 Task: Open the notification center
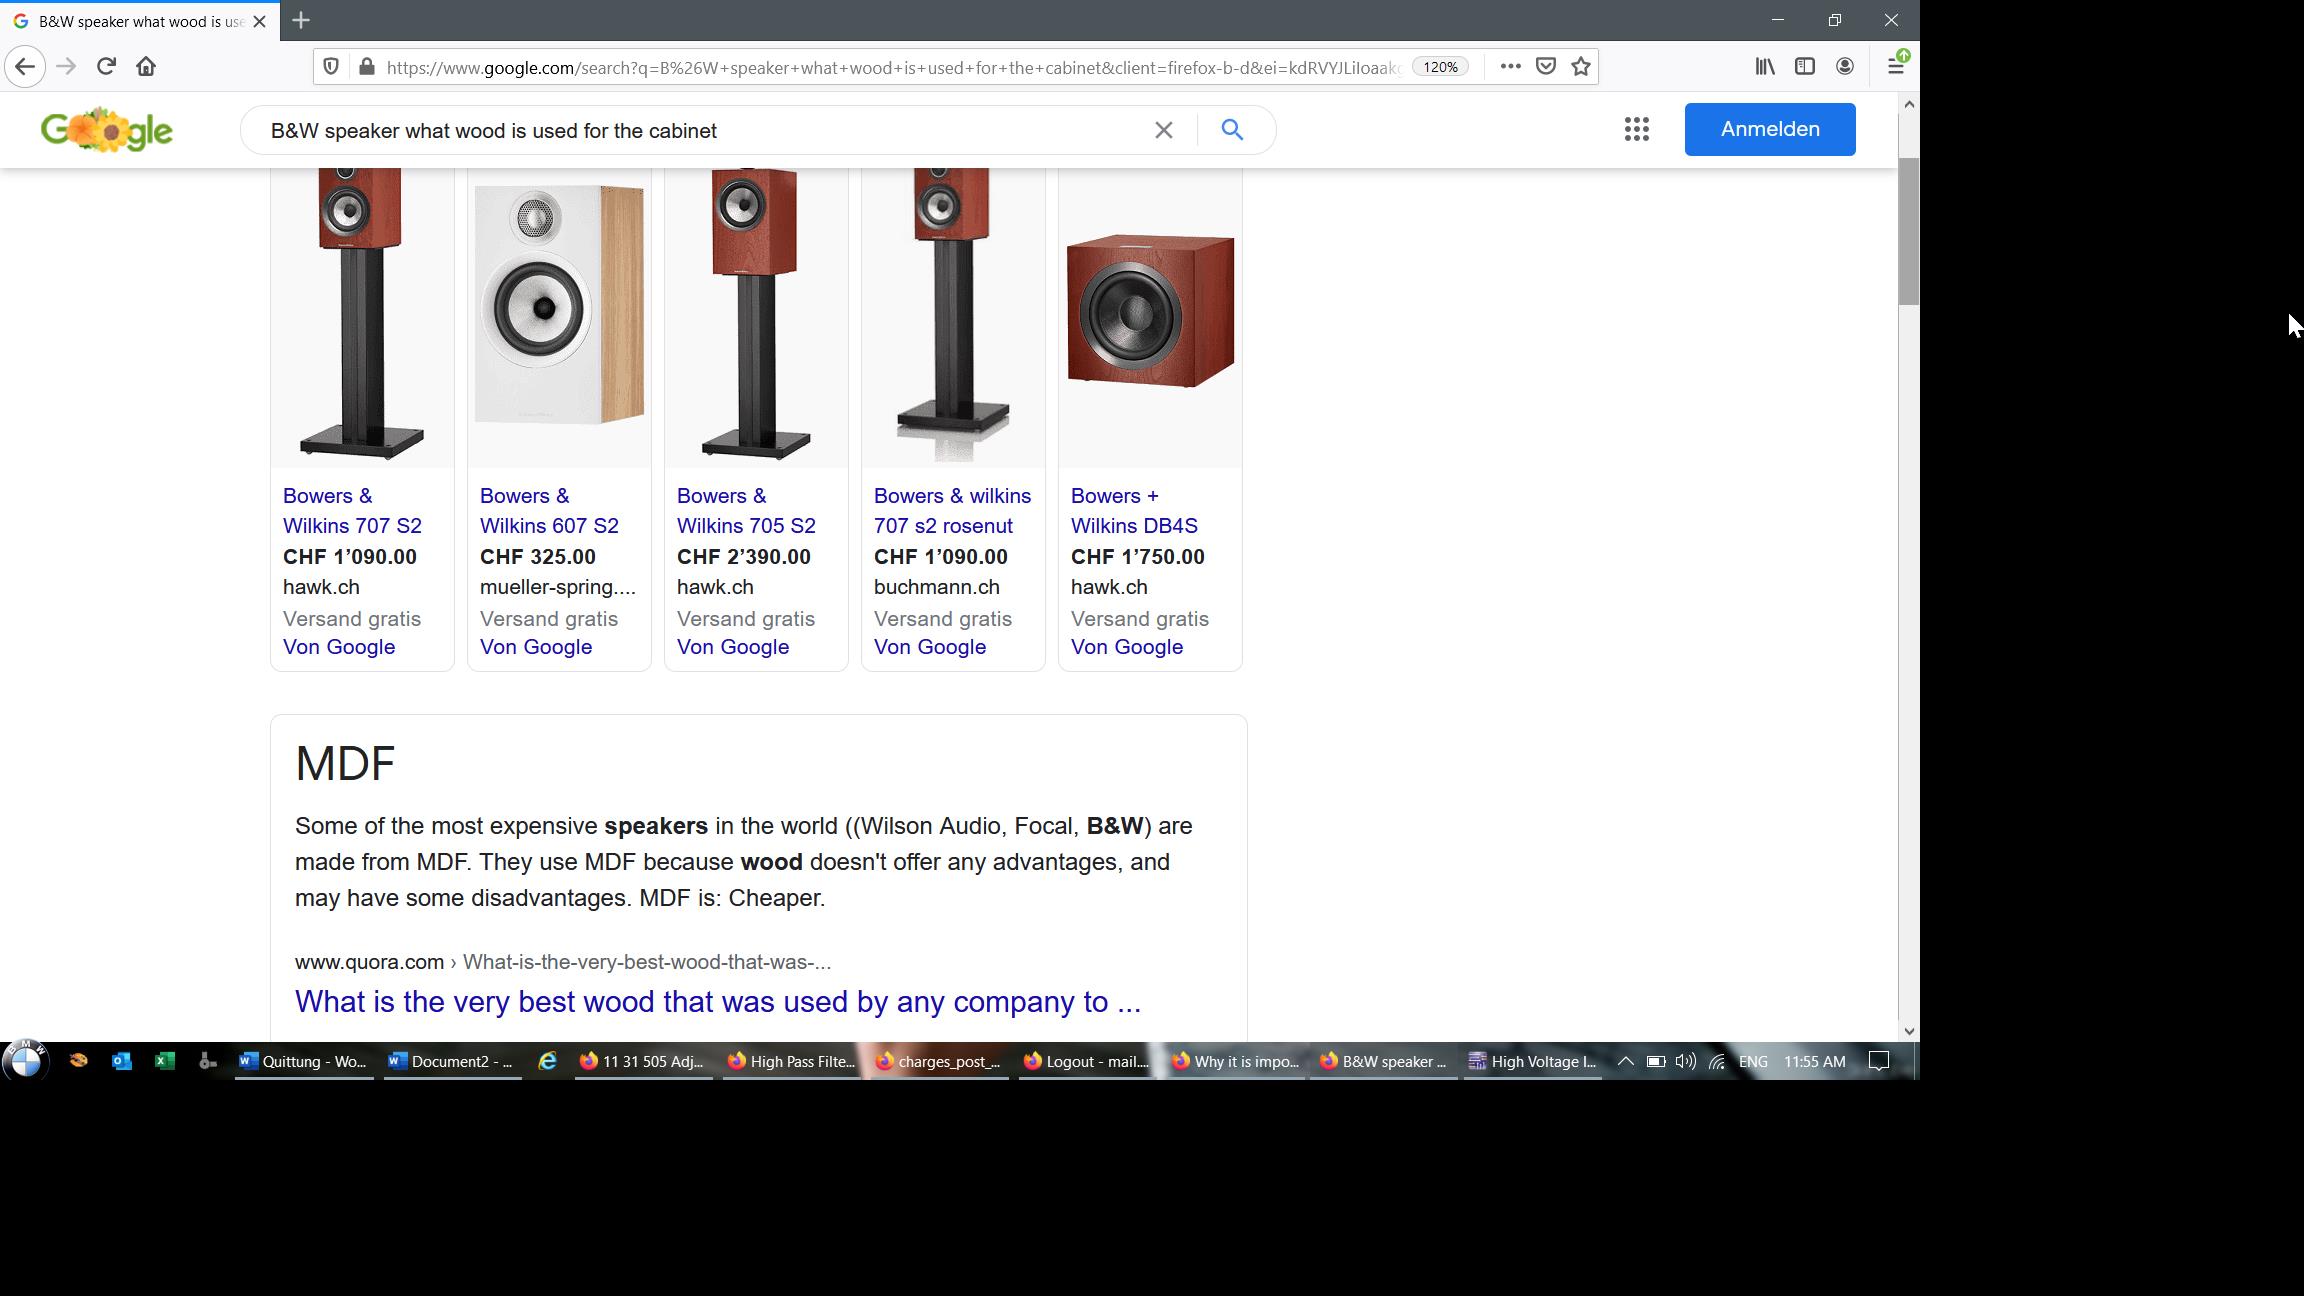(1879, 1061)
